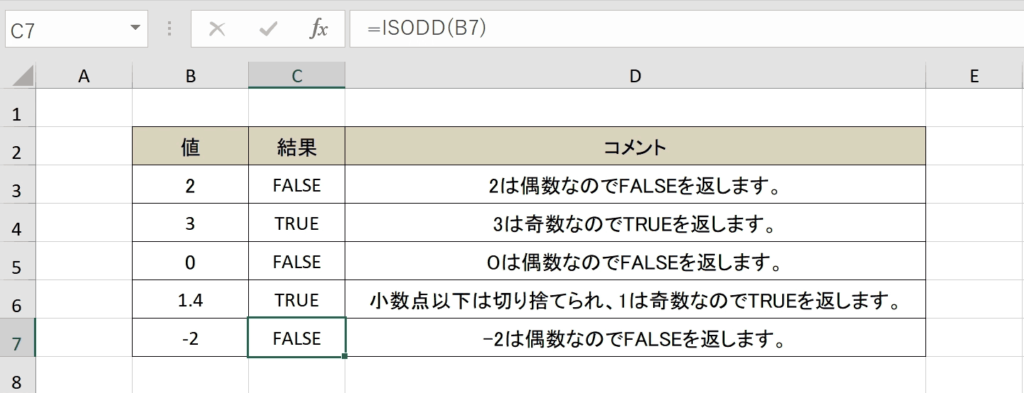Select column E header

974,76
